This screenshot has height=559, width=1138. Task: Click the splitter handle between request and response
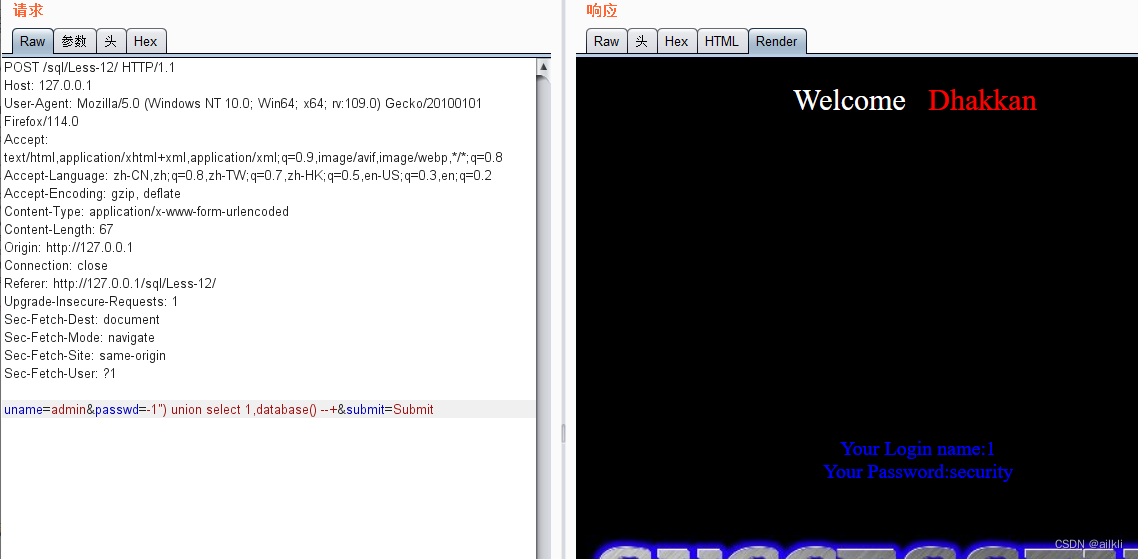(x=563, y=434)
